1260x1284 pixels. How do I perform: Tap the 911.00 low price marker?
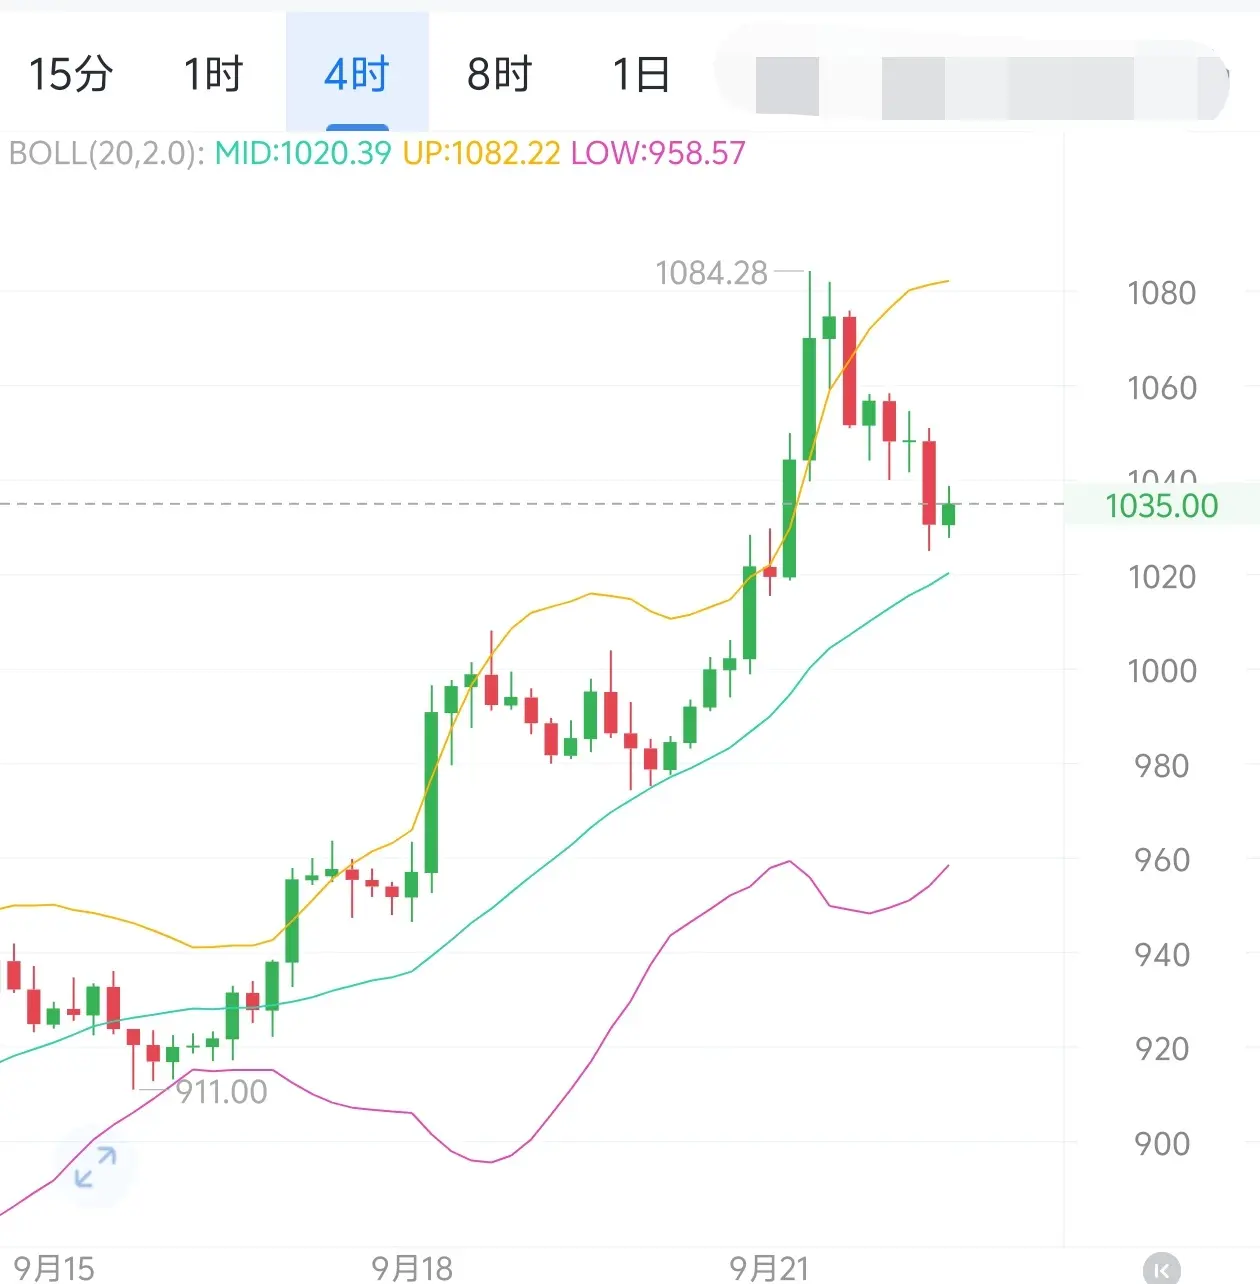[x=222, y=1091]
